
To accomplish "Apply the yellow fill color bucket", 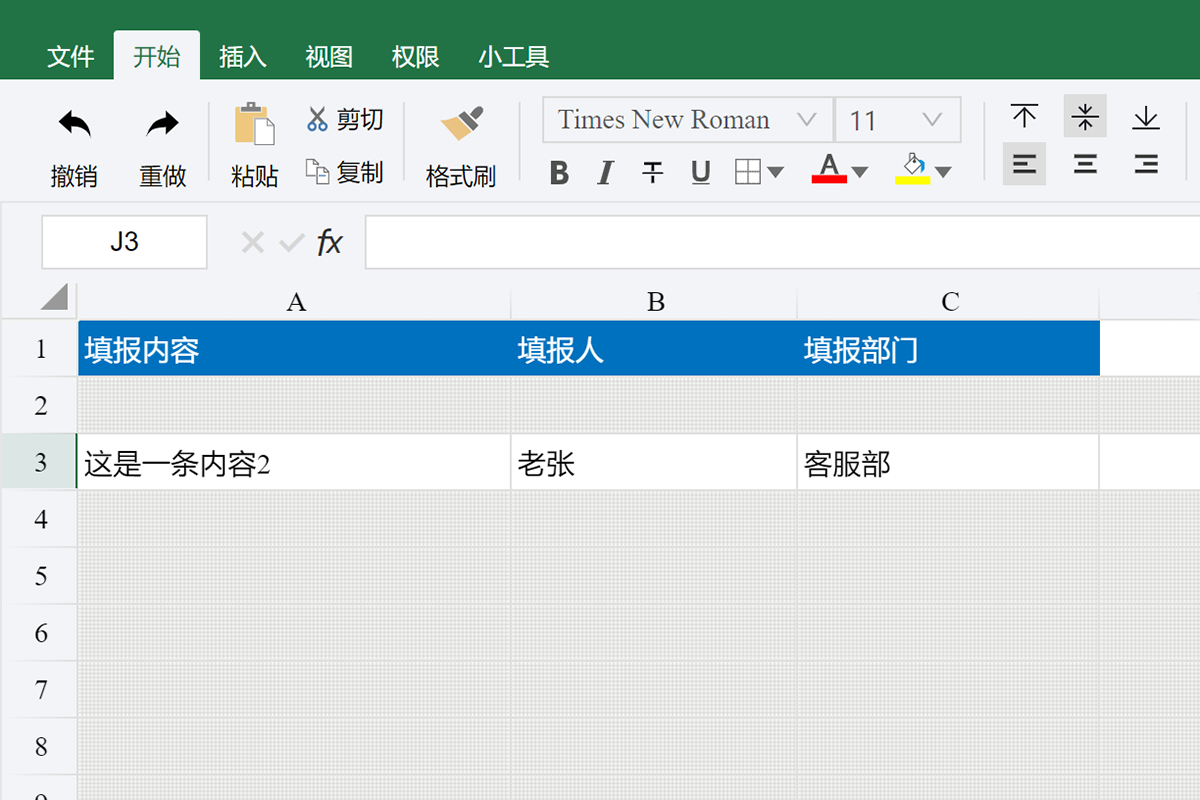I will click(913, 168).
